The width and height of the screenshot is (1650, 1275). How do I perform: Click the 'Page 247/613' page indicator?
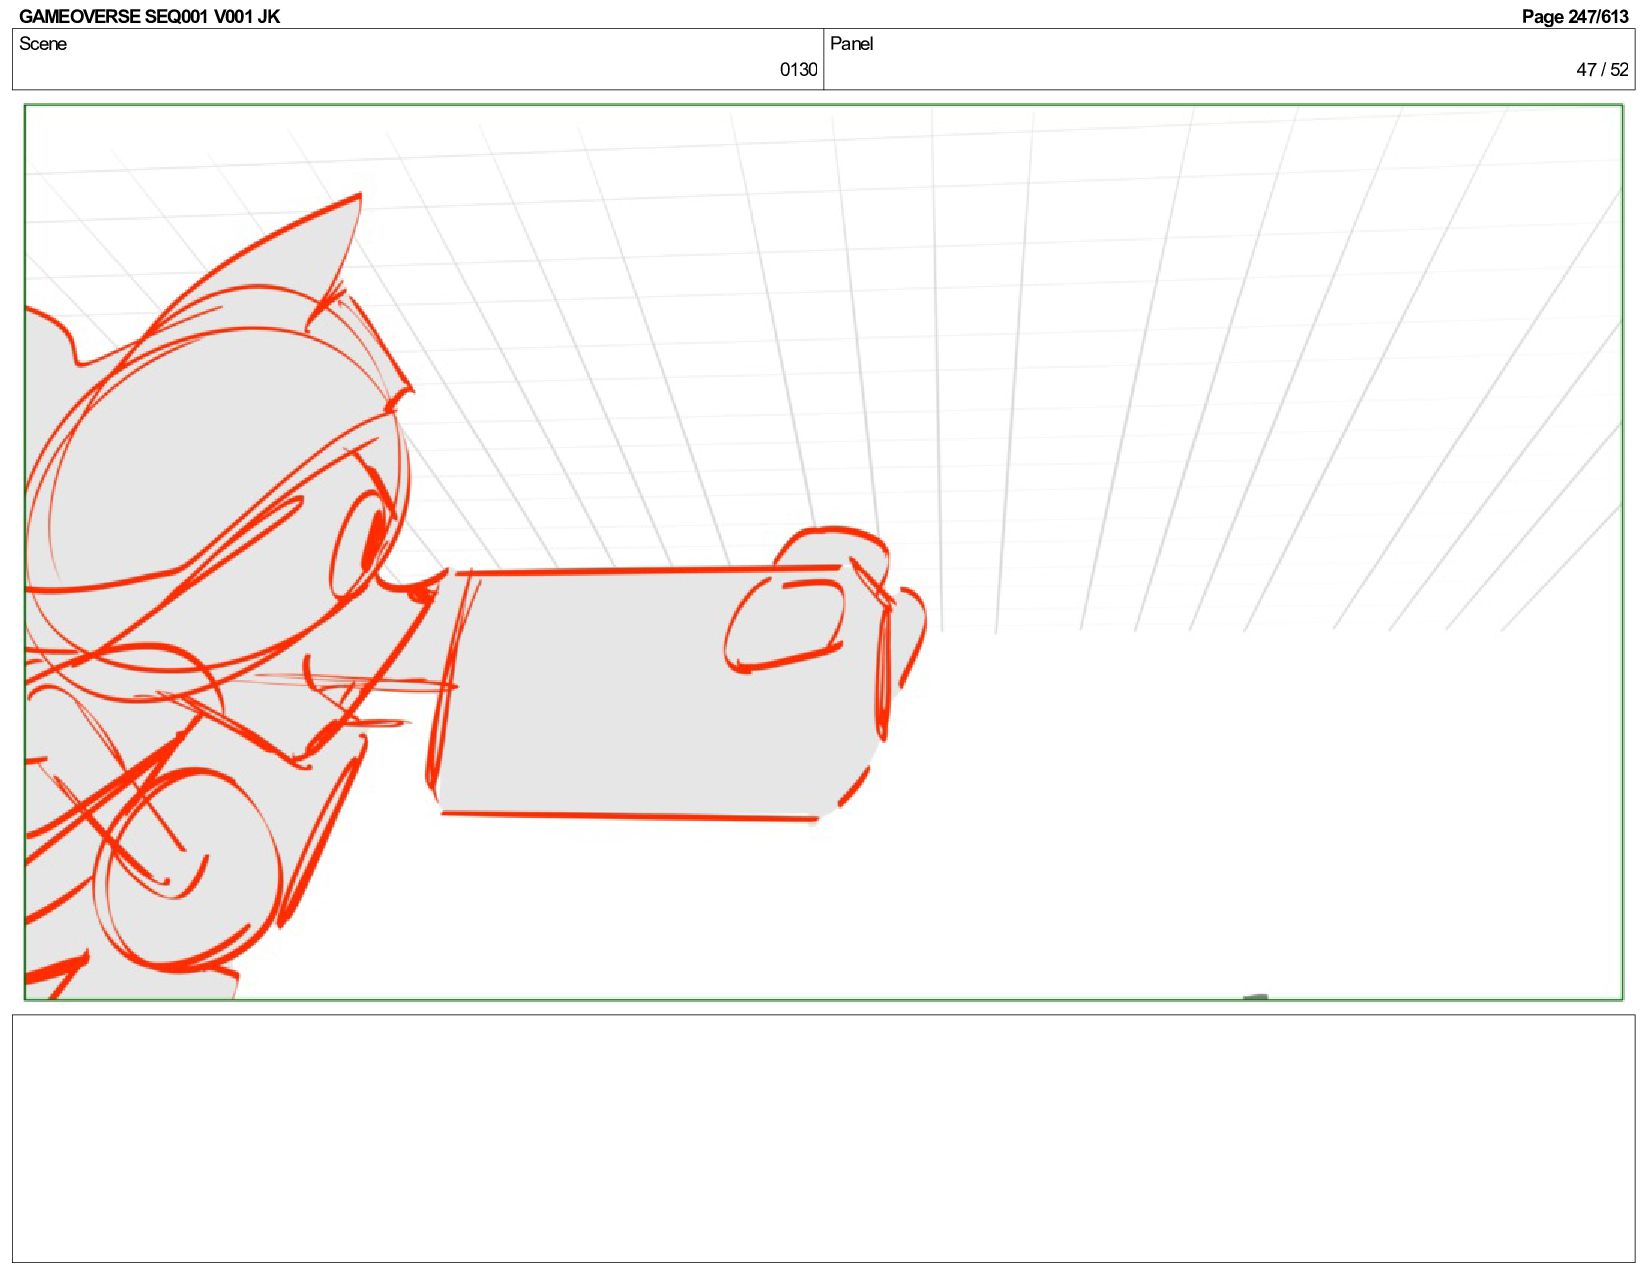(x=1575, y=16)
